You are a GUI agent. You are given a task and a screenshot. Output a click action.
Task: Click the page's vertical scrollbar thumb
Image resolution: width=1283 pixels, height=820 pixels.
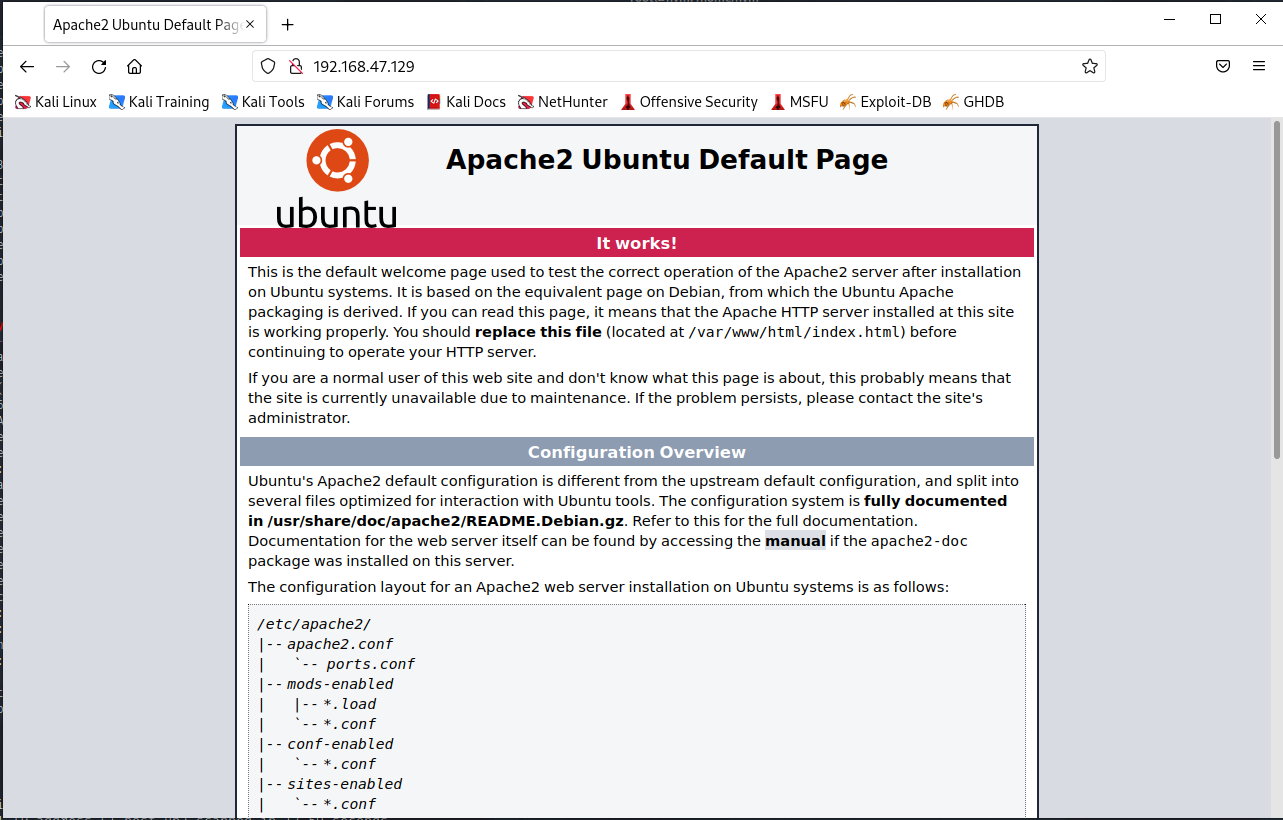tap(1277, 288)
